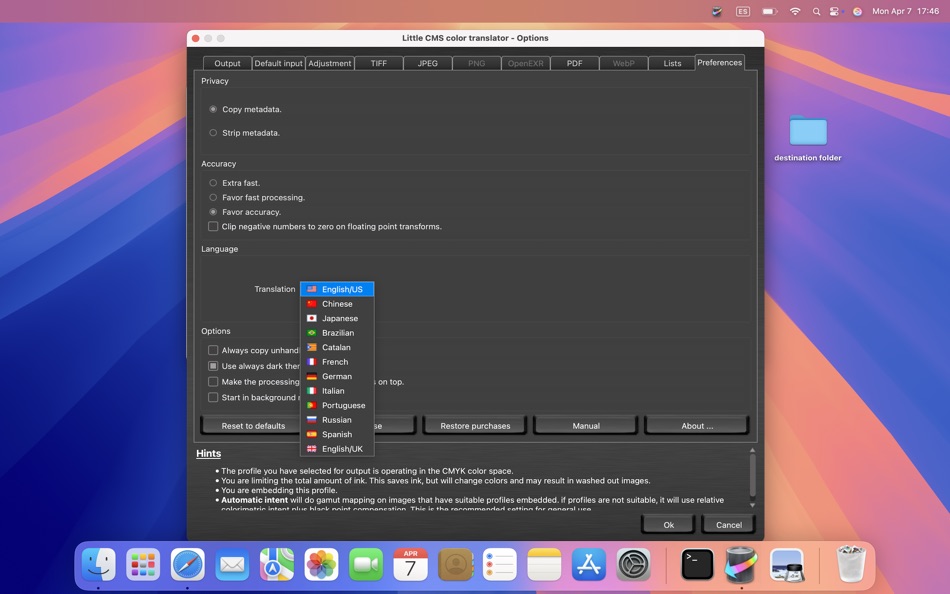Select Spanish in language list

[x=337, y=435]
